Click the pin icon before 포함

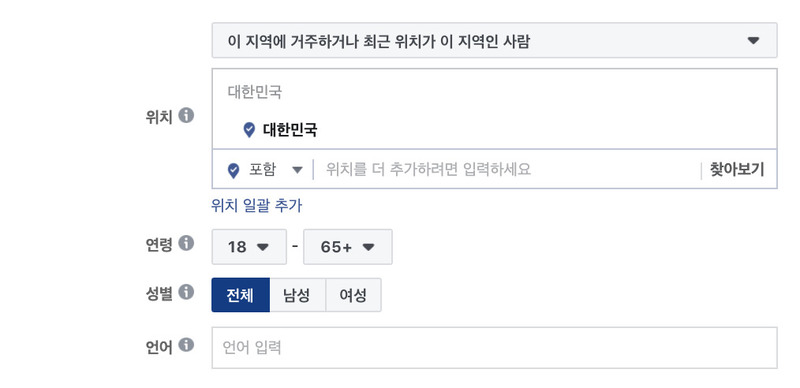click(x=233, y=170)
